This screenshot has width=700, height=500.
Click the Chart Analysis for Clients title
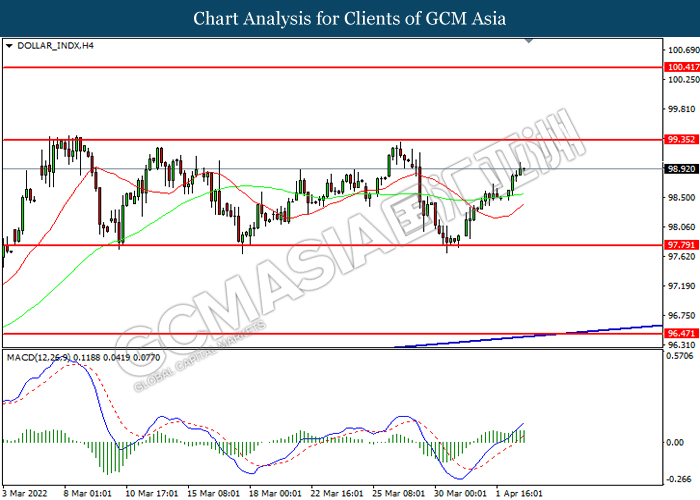coord(350,19)
